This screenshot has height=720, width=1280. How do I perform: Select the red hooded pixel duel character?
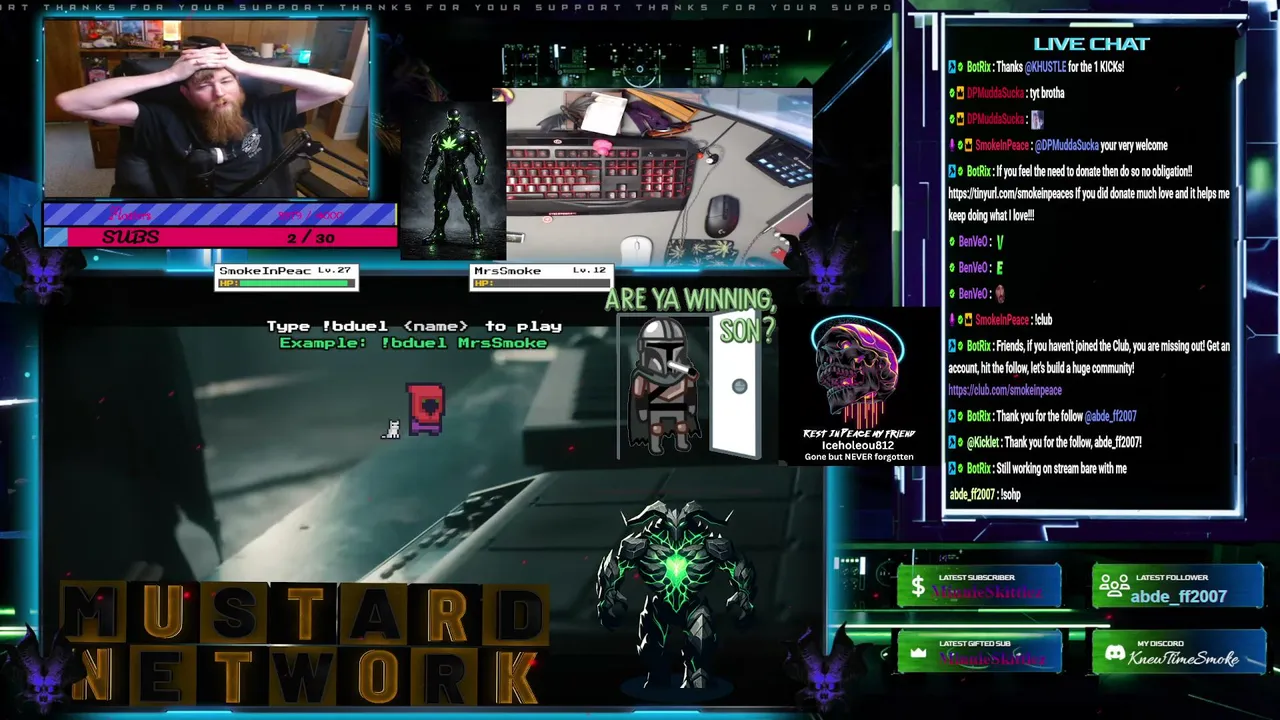(425, 409)
